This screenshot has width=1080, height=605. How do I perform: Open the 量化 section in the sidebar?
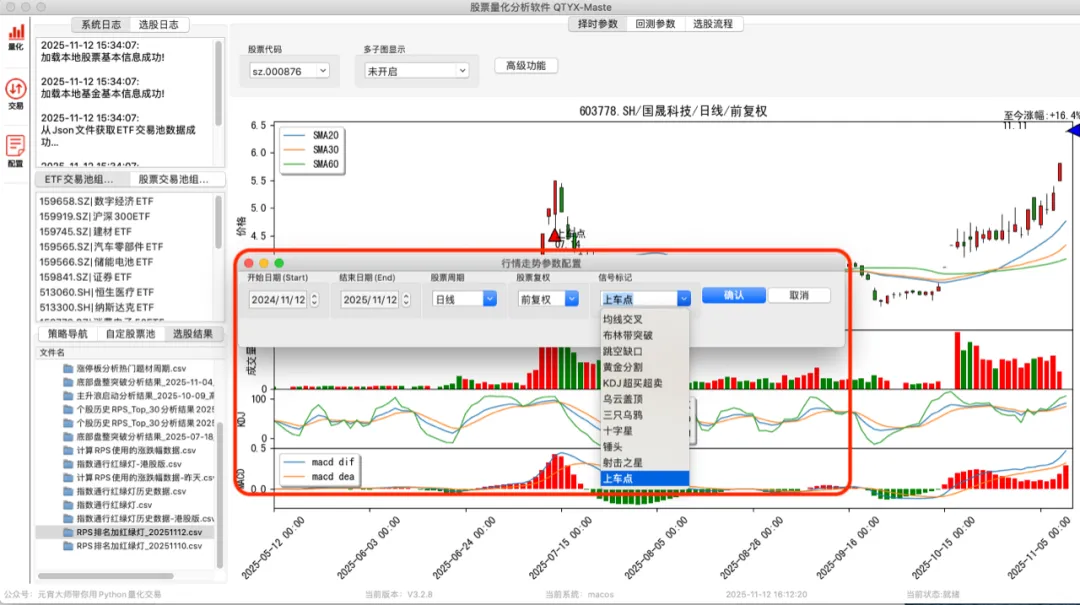click(x=16, y=38)
